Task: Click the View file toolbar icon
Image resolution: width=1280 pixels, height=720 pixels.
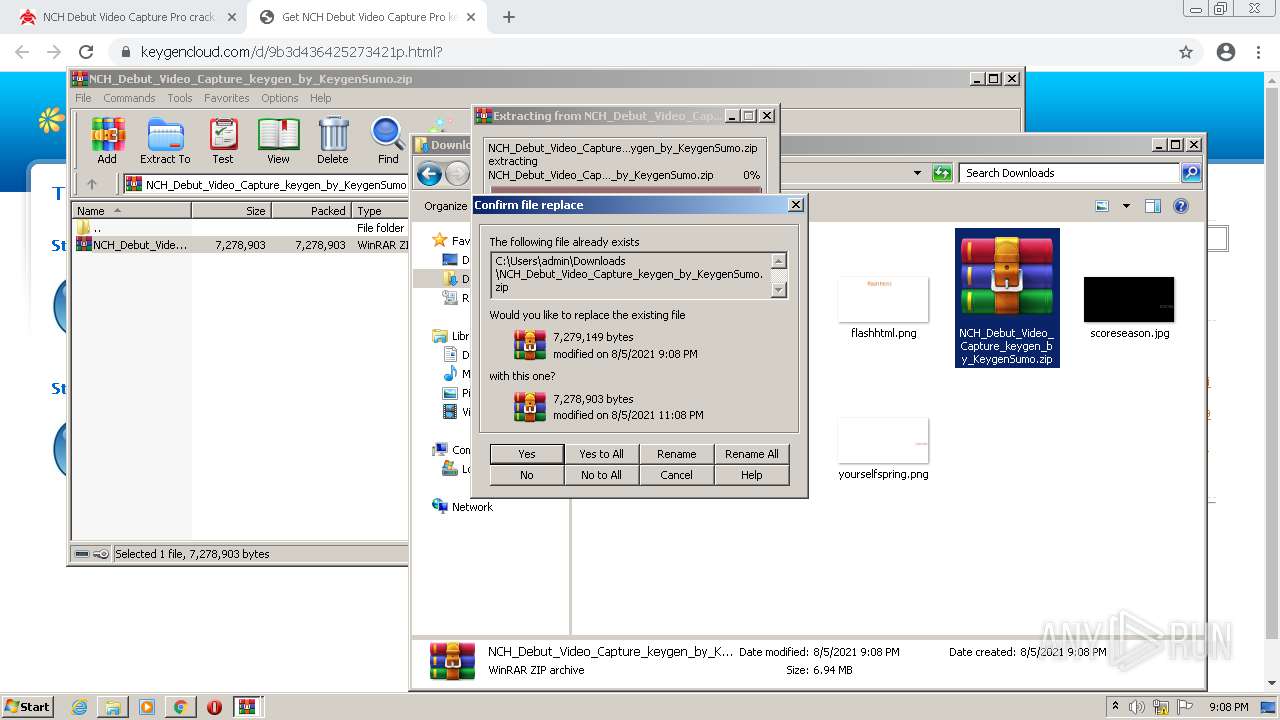Action: coord(278,140)
